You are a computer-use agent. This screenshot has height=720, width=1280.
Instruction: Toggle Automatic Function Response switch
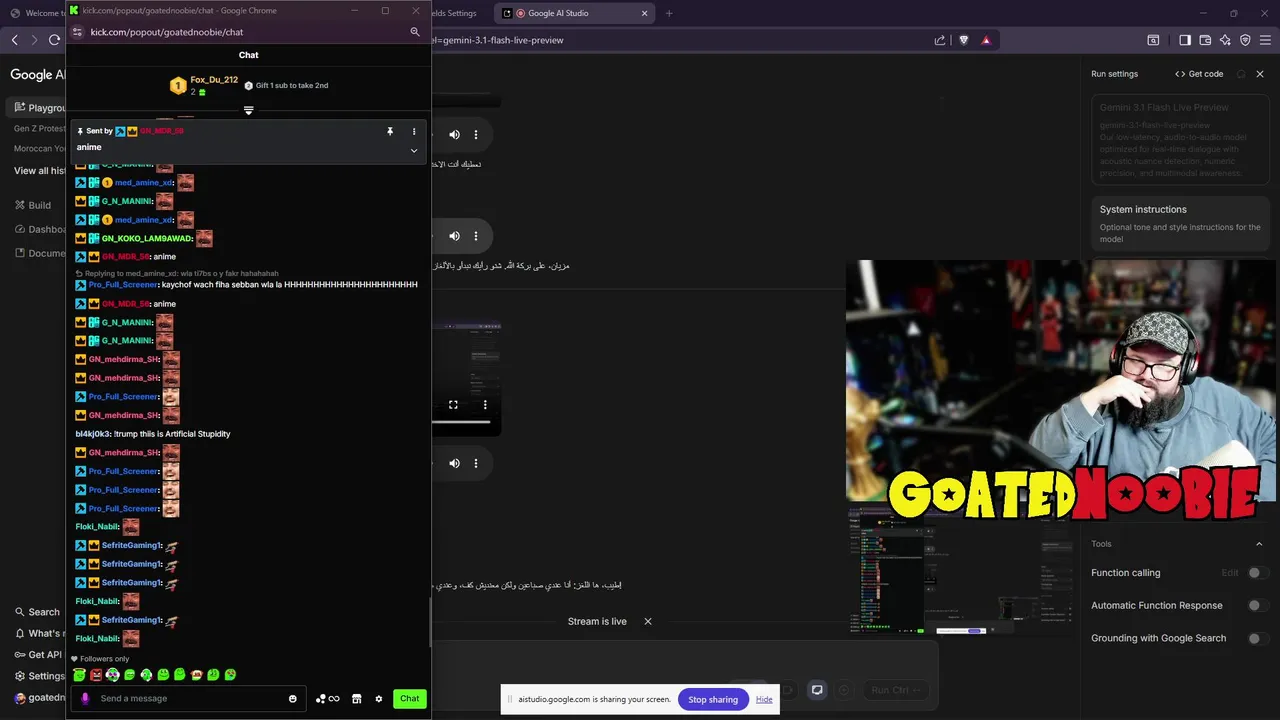[x=1258, y=606]
